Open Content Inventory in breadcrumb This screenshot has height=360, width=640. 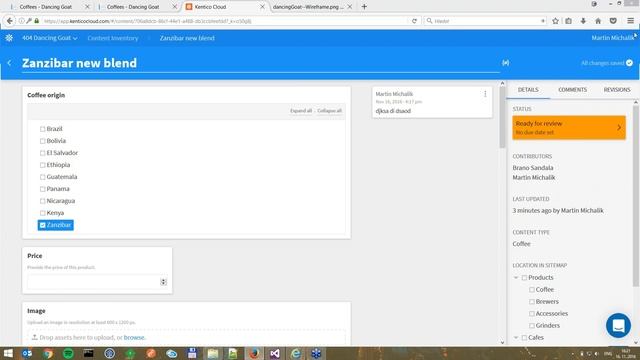click(113, 38)
